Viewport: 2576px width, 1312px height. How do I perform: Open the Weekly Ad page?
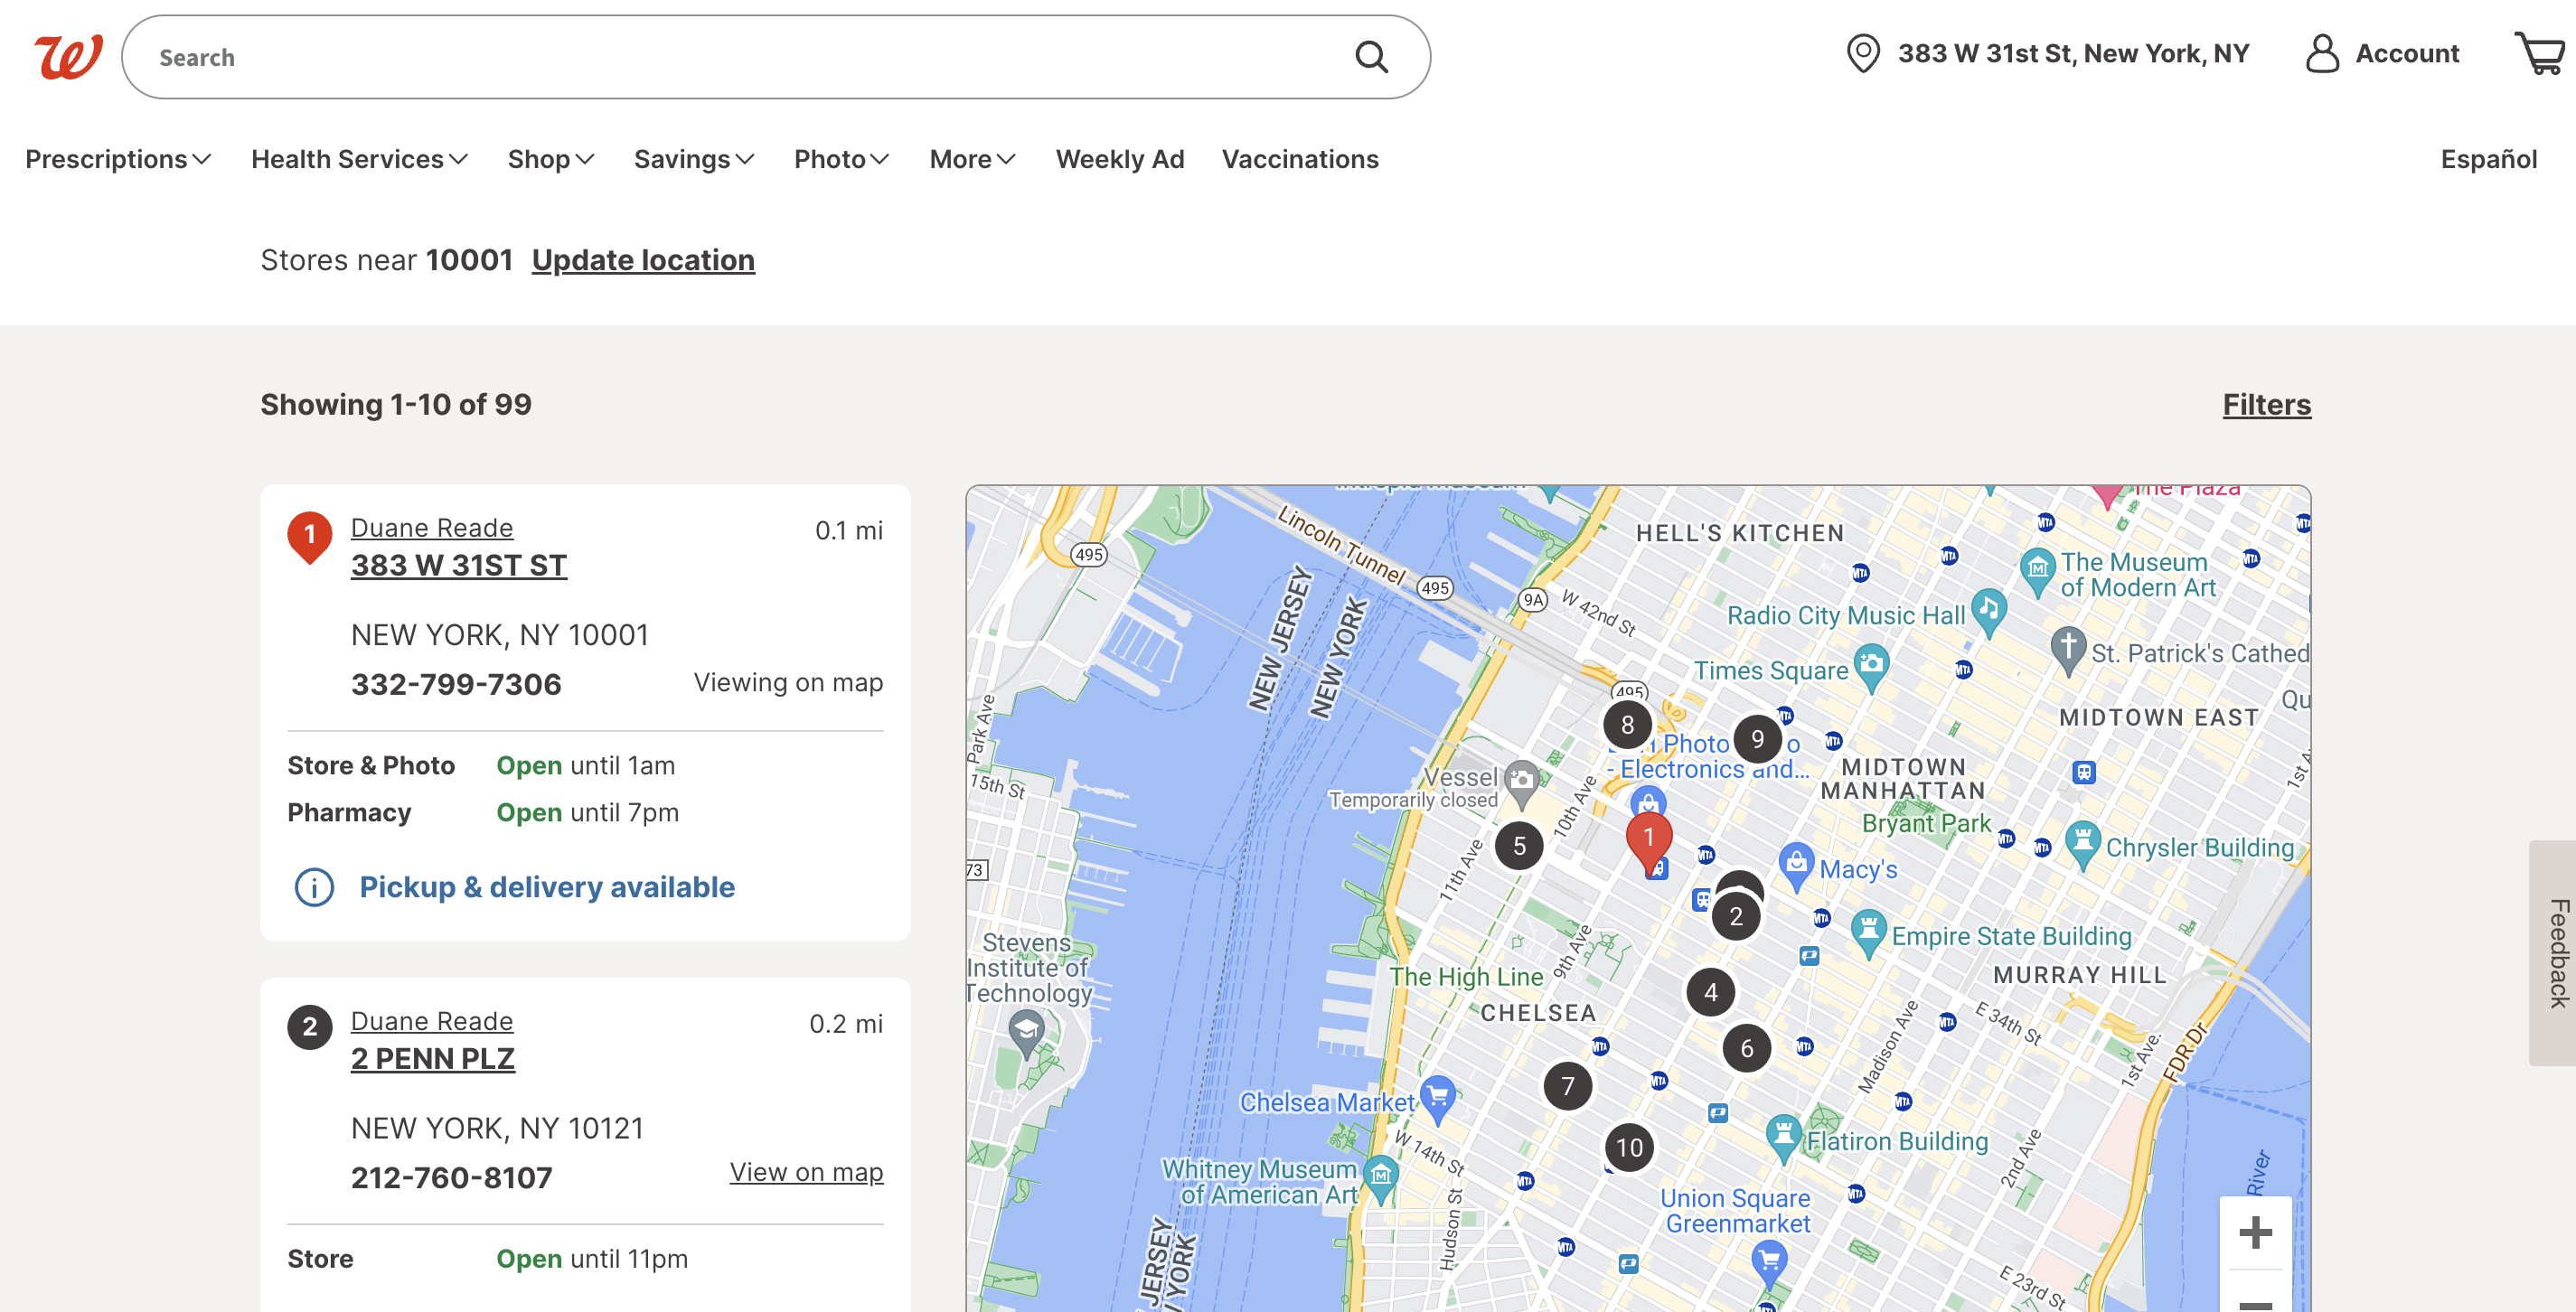point(1119,159)
